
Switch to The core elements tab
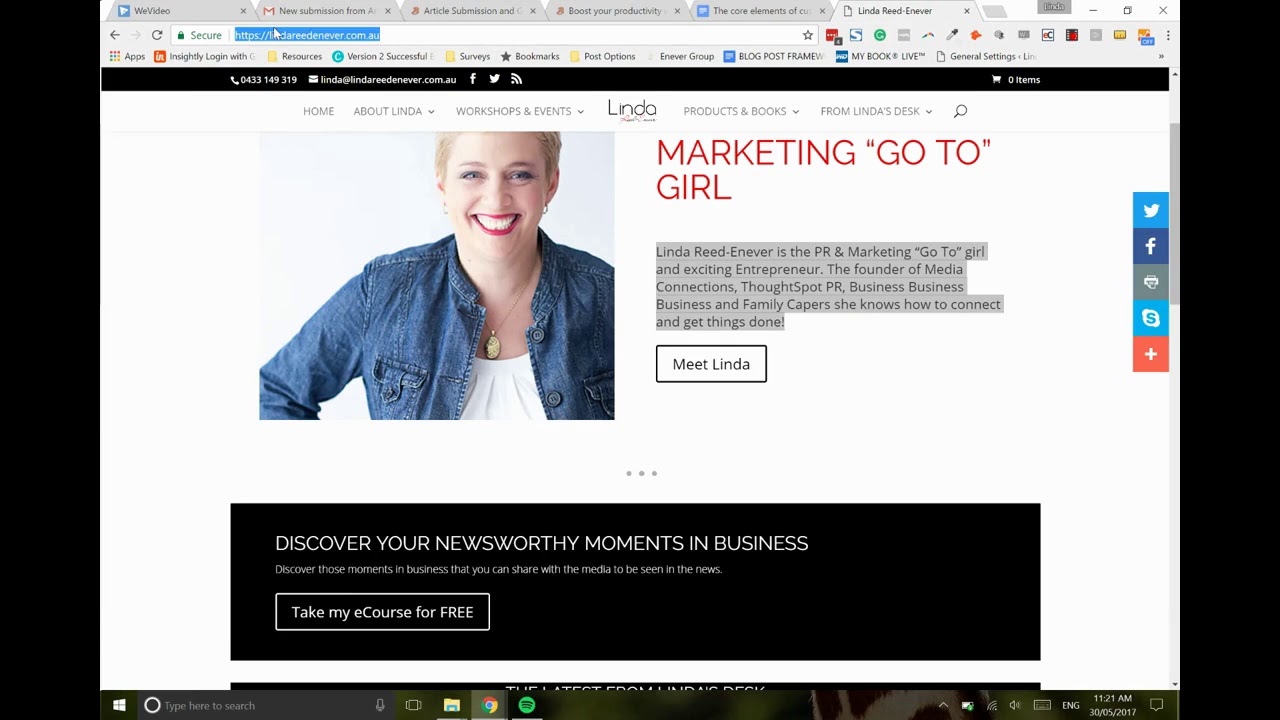[762, 11]
